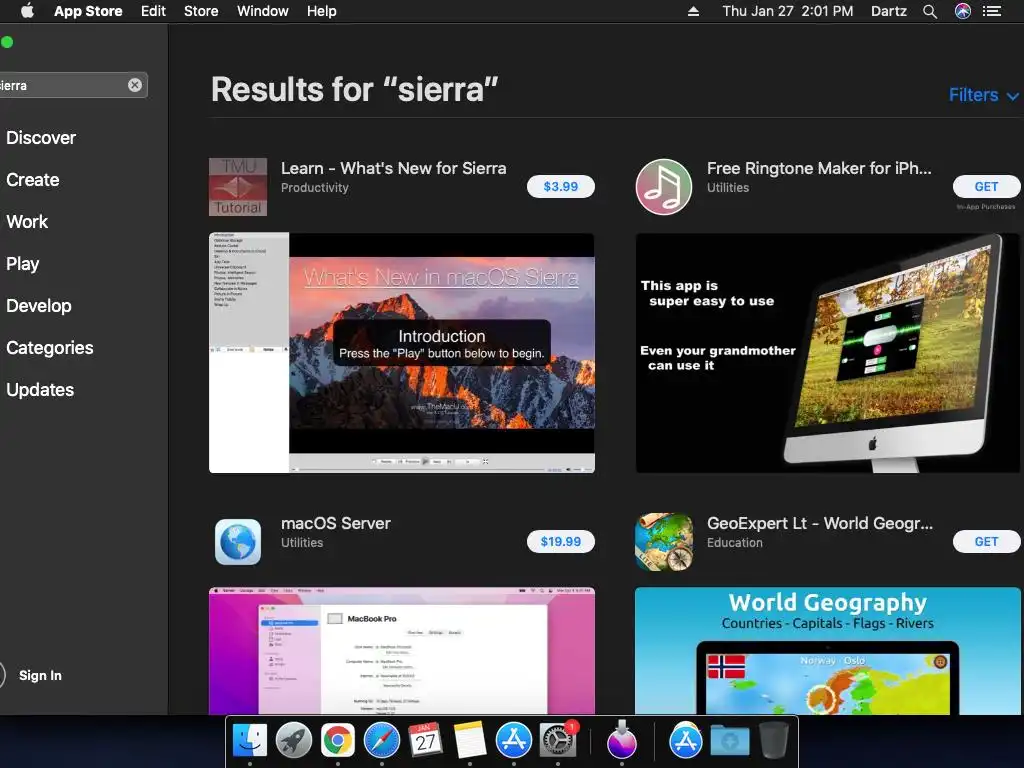Image resolution: width=1024 pixels, height=768 pixels.
Task: Open the Applications folder stack in the Dock
Action: point(685,741)
